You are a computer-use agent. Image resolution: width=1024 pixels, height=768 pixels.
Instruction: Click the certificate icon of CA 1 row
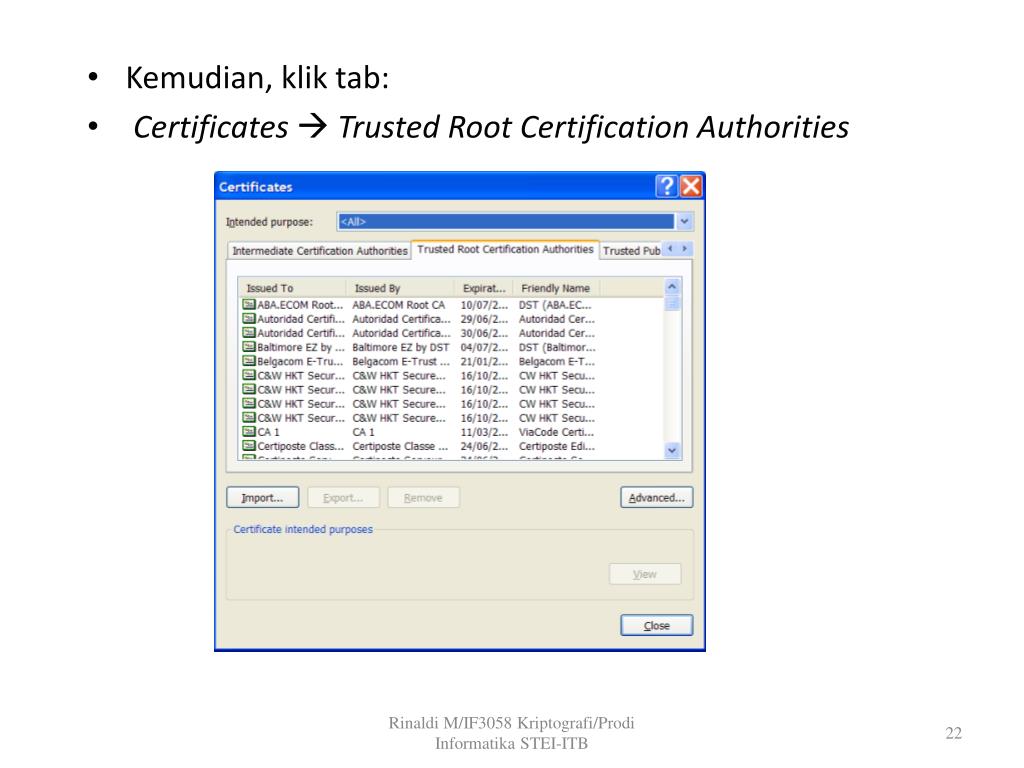(249, 432)
